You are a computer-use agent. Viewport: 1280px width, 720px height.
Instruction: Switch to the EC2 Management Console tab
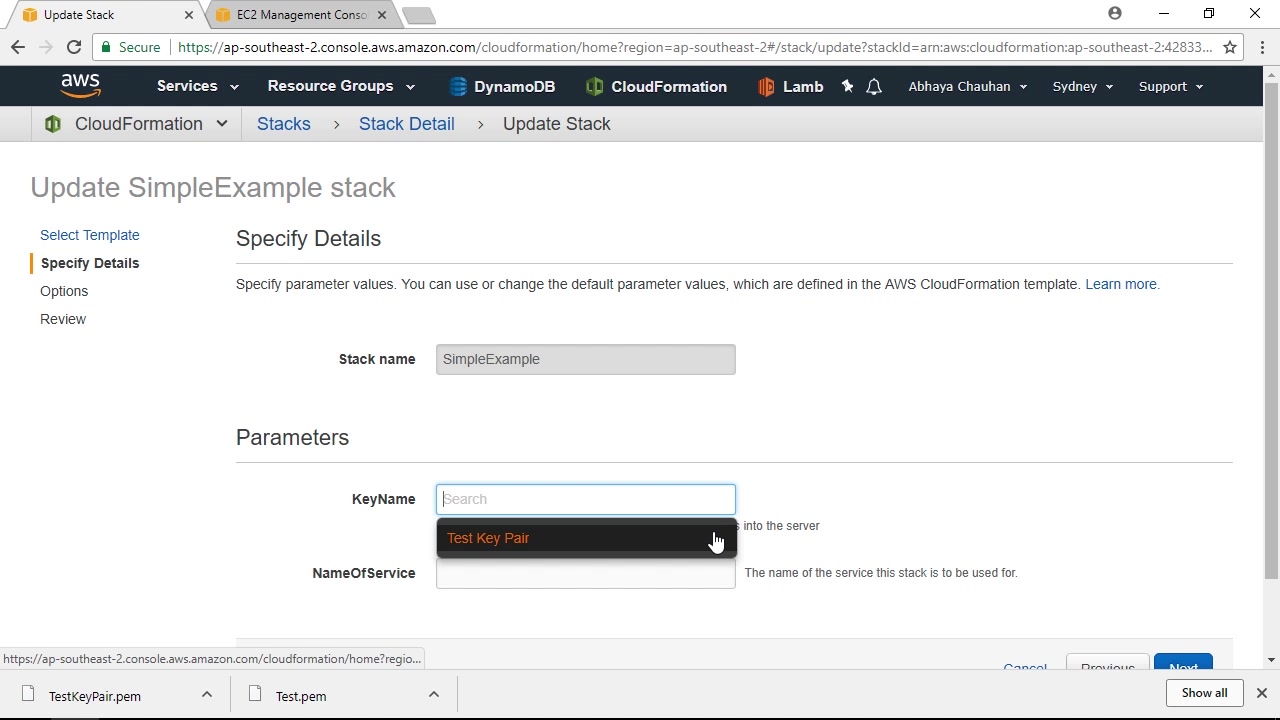pos(301,15)
